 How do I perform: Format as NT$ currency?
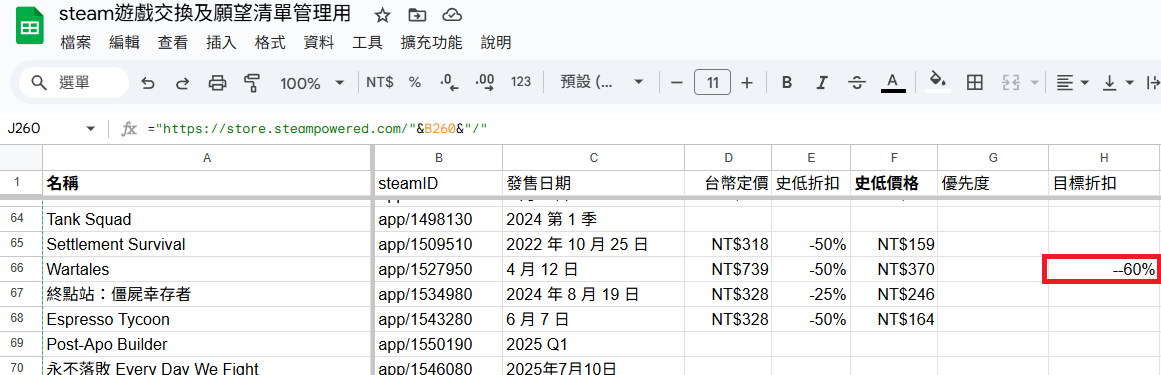pos(380,82)
